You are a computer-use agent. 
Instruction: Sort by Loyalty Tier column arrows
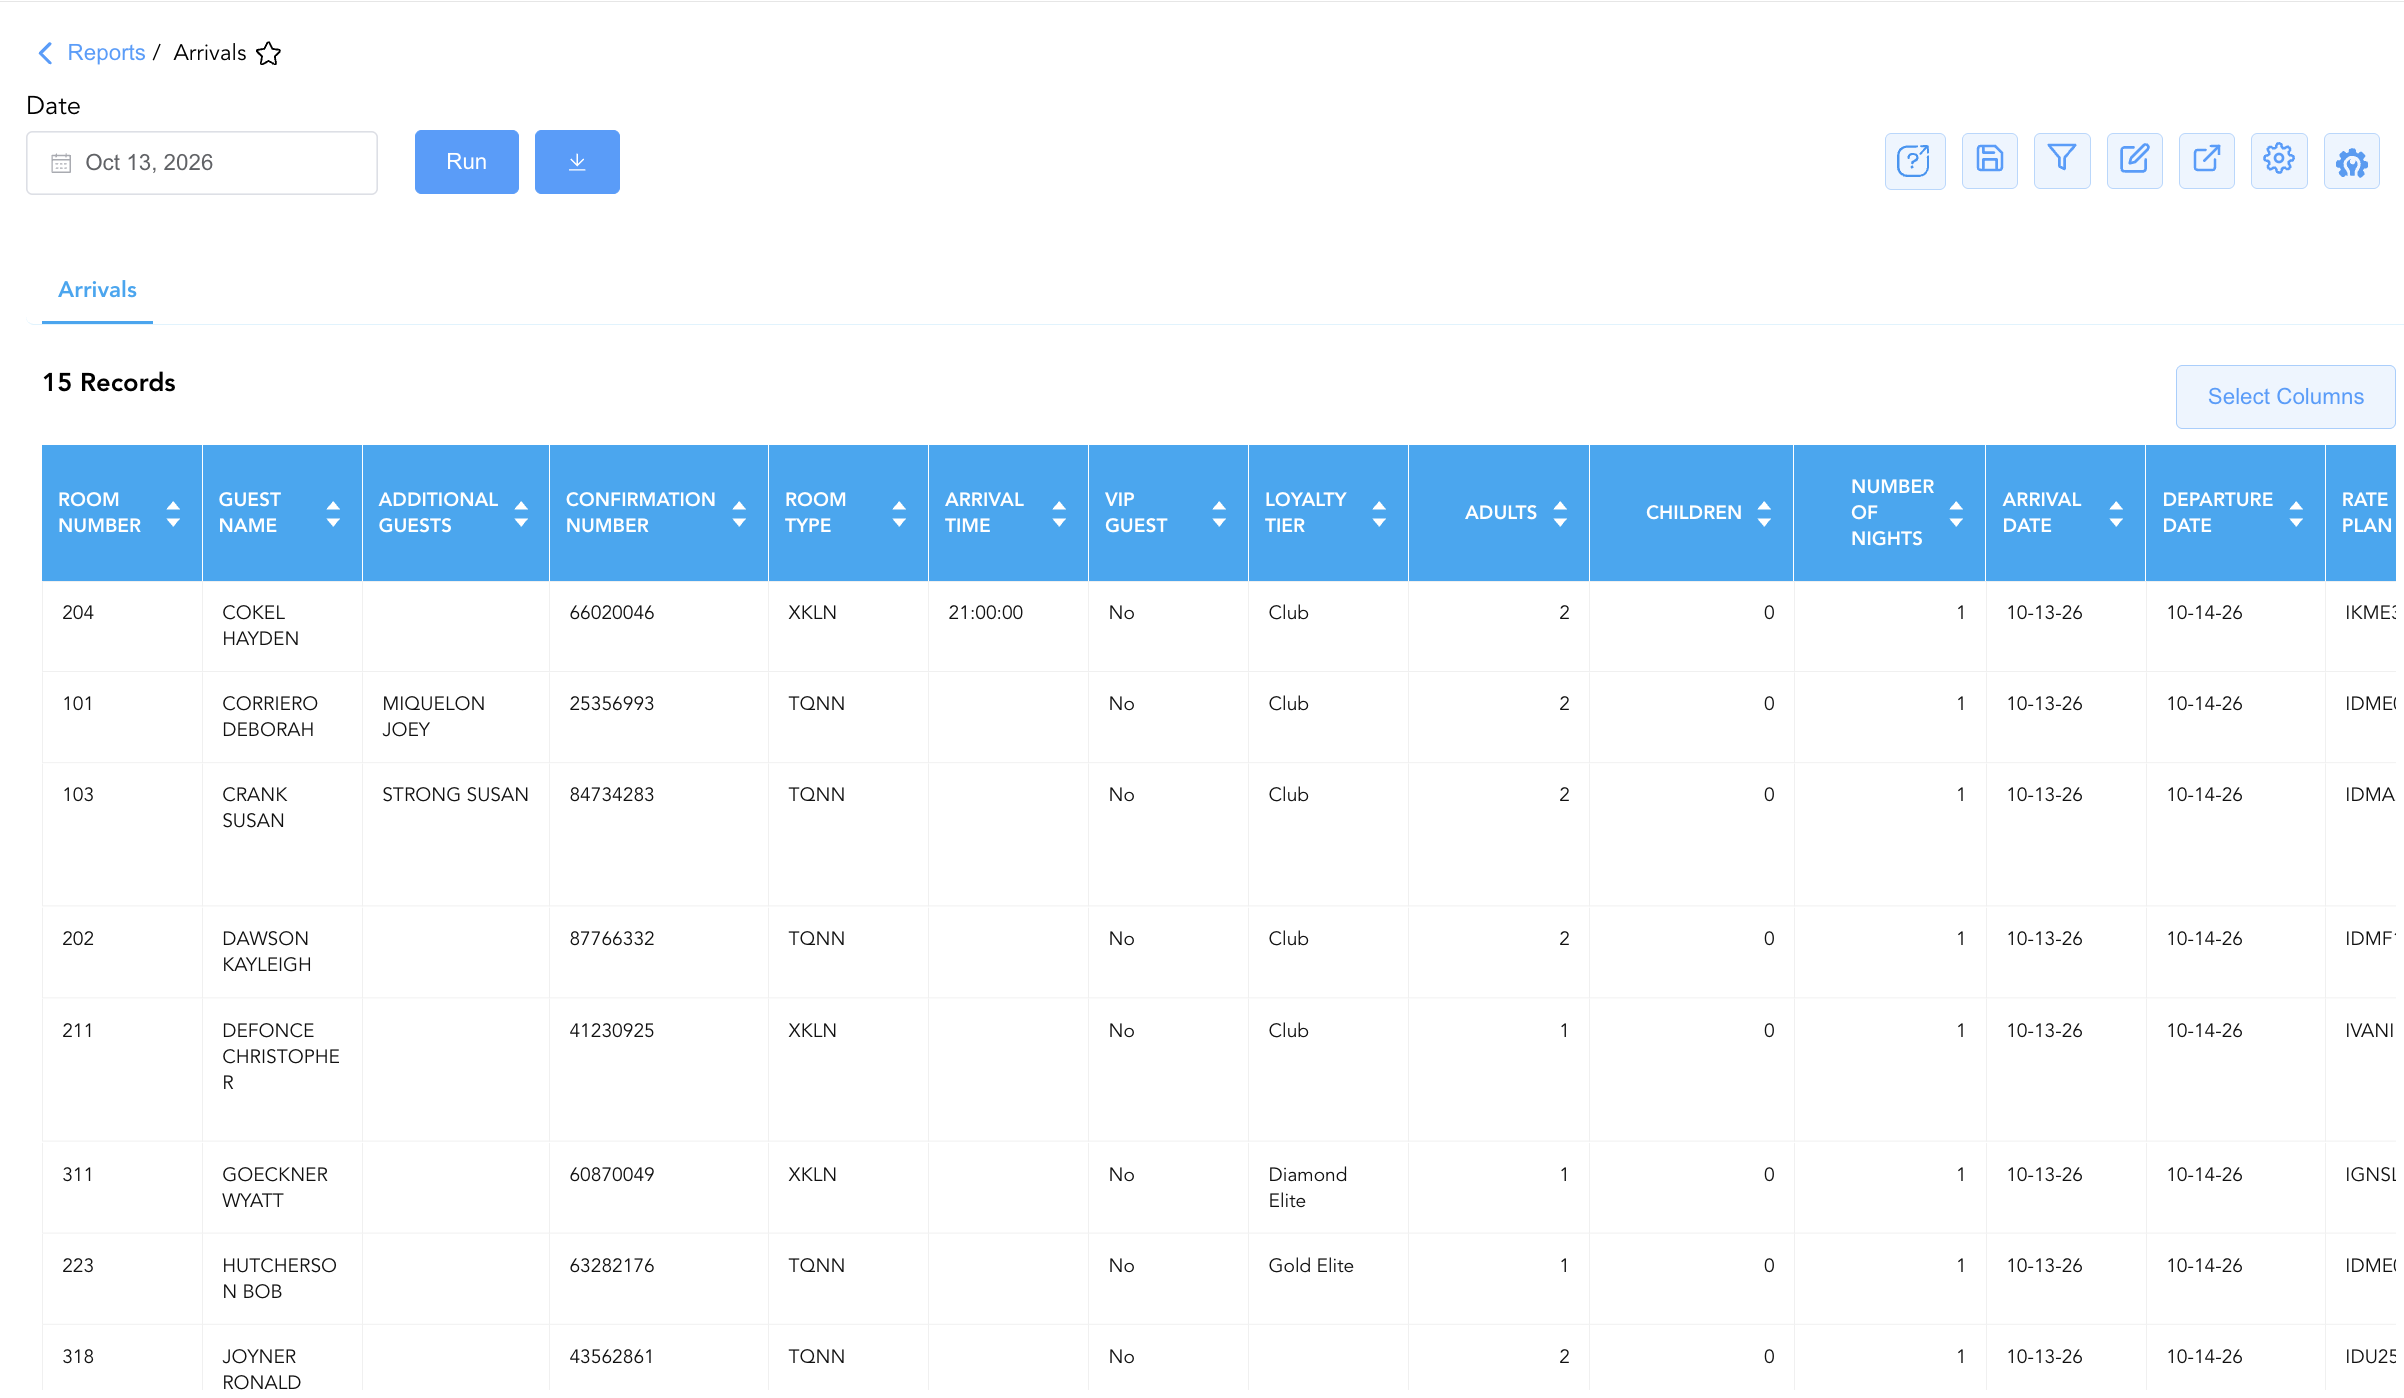click(x=1379, y=513)
